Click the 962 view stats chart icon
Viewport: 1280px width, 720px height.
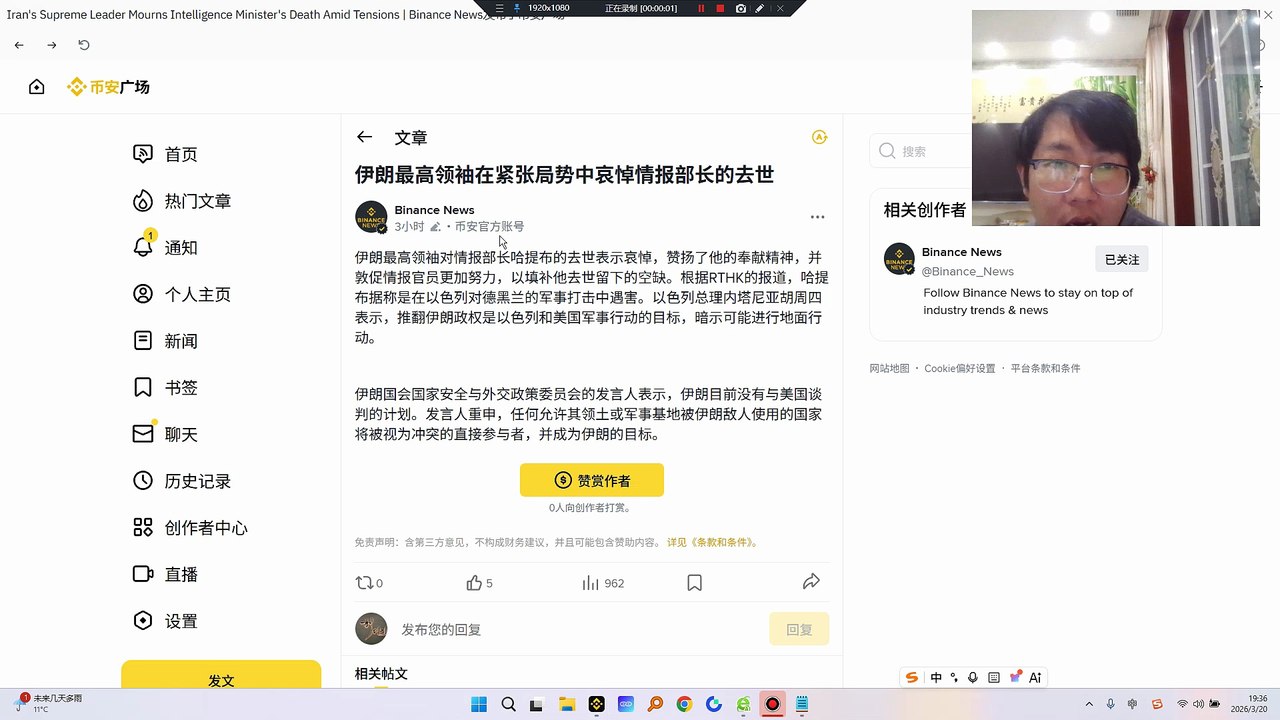590,583
